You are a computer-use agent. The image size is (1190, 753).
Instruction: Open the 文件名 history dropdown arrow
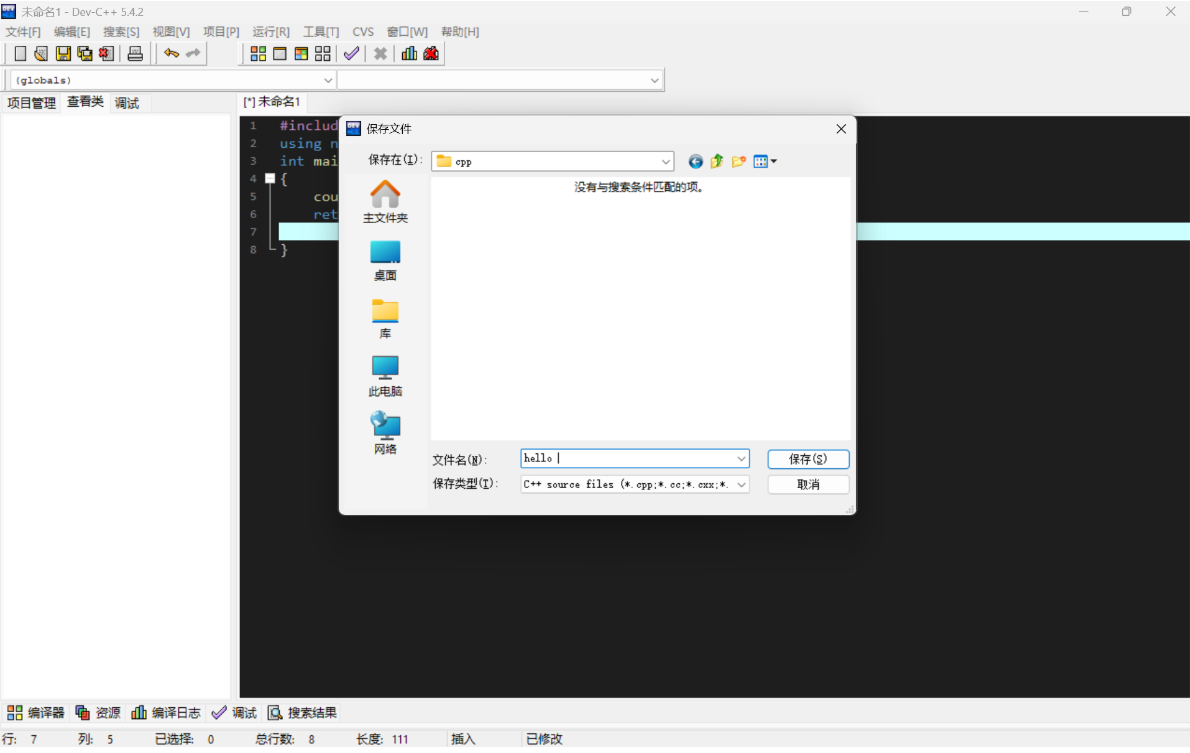click(x=741, y=459)
